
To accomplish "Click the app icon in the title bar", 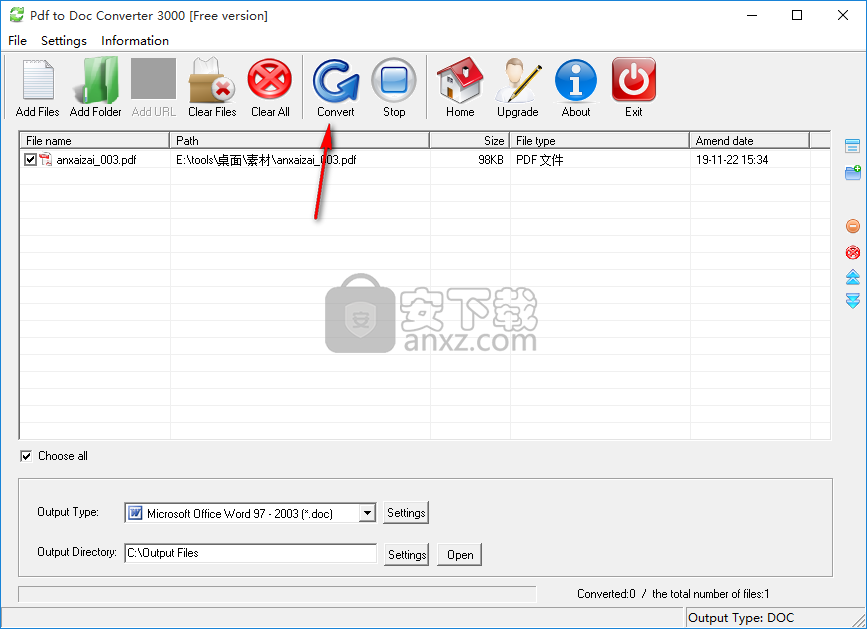I will point(17,15).
